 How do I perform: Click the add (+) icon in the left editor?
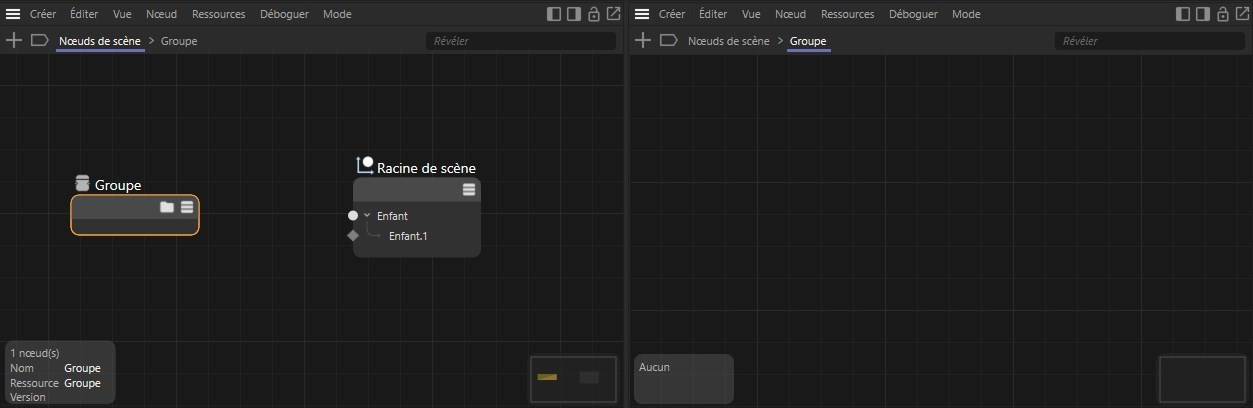14,41
